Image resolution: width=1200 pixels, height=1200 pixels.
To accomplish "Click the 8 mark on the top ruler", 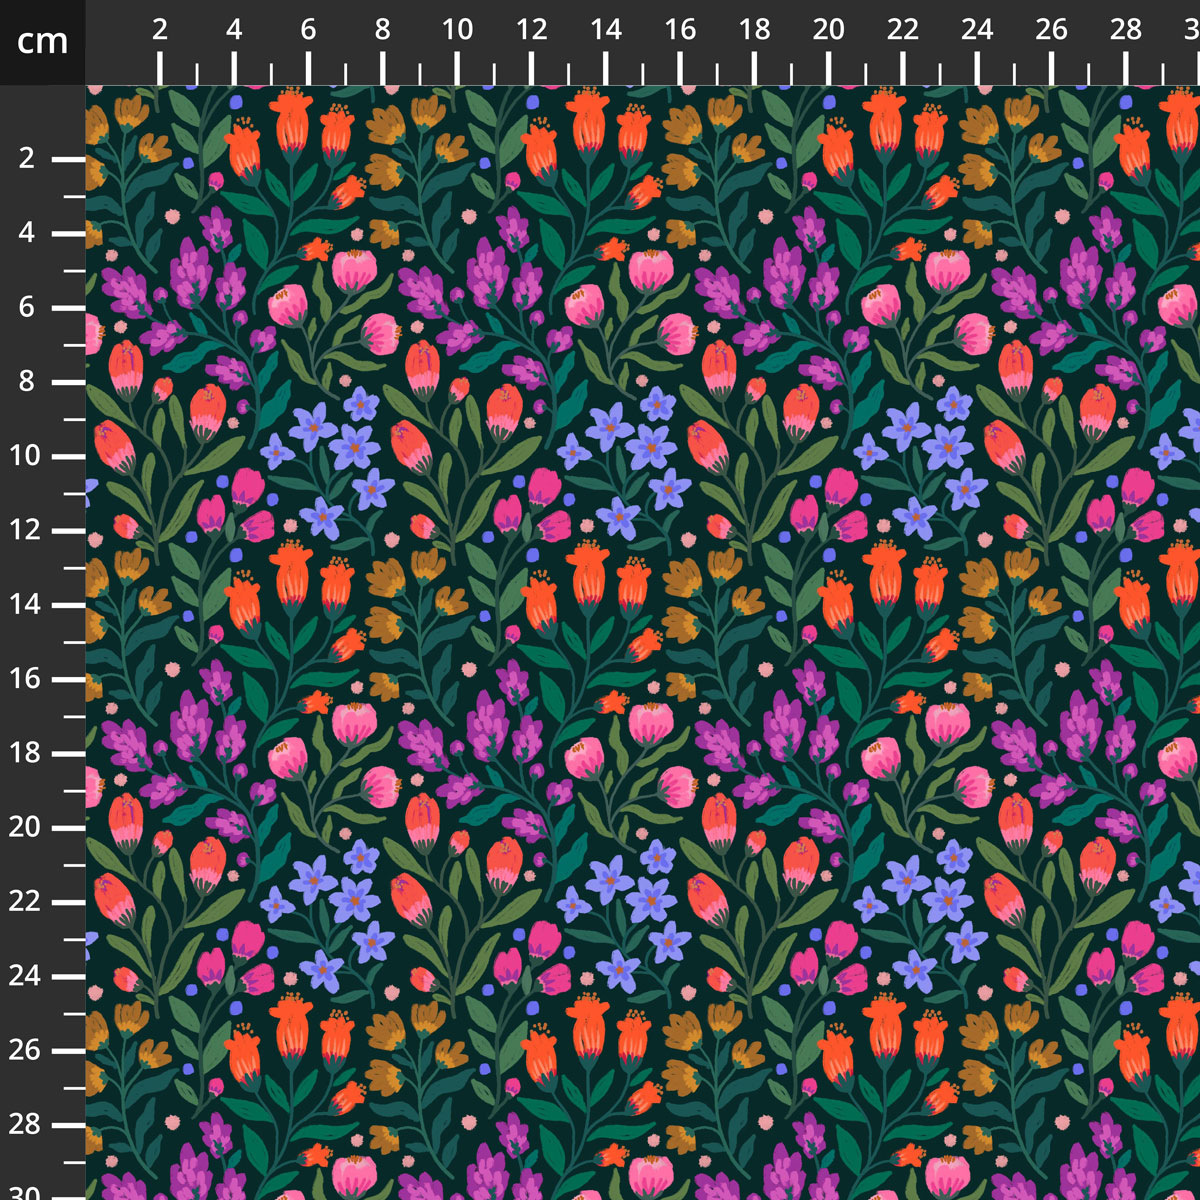I will click(x=383, y=30).
